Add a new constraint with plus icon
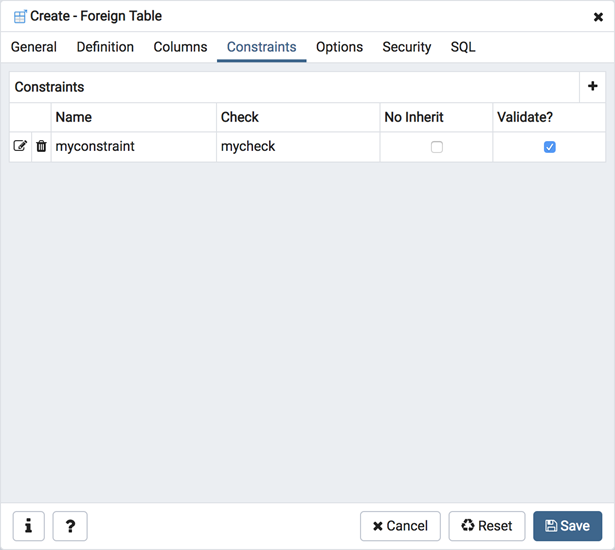The height and width of the screenshot is (550, 615). (x=592, y=87)
